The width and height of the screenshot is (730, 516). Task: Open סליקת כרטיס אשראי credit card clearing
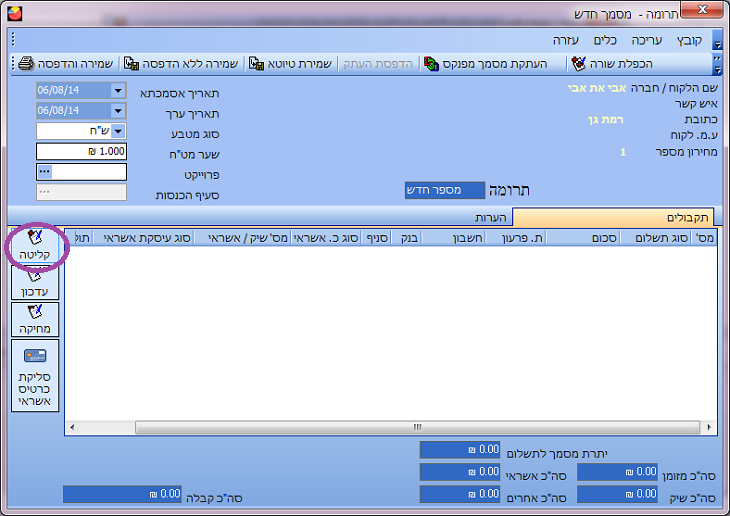point(35,375)
